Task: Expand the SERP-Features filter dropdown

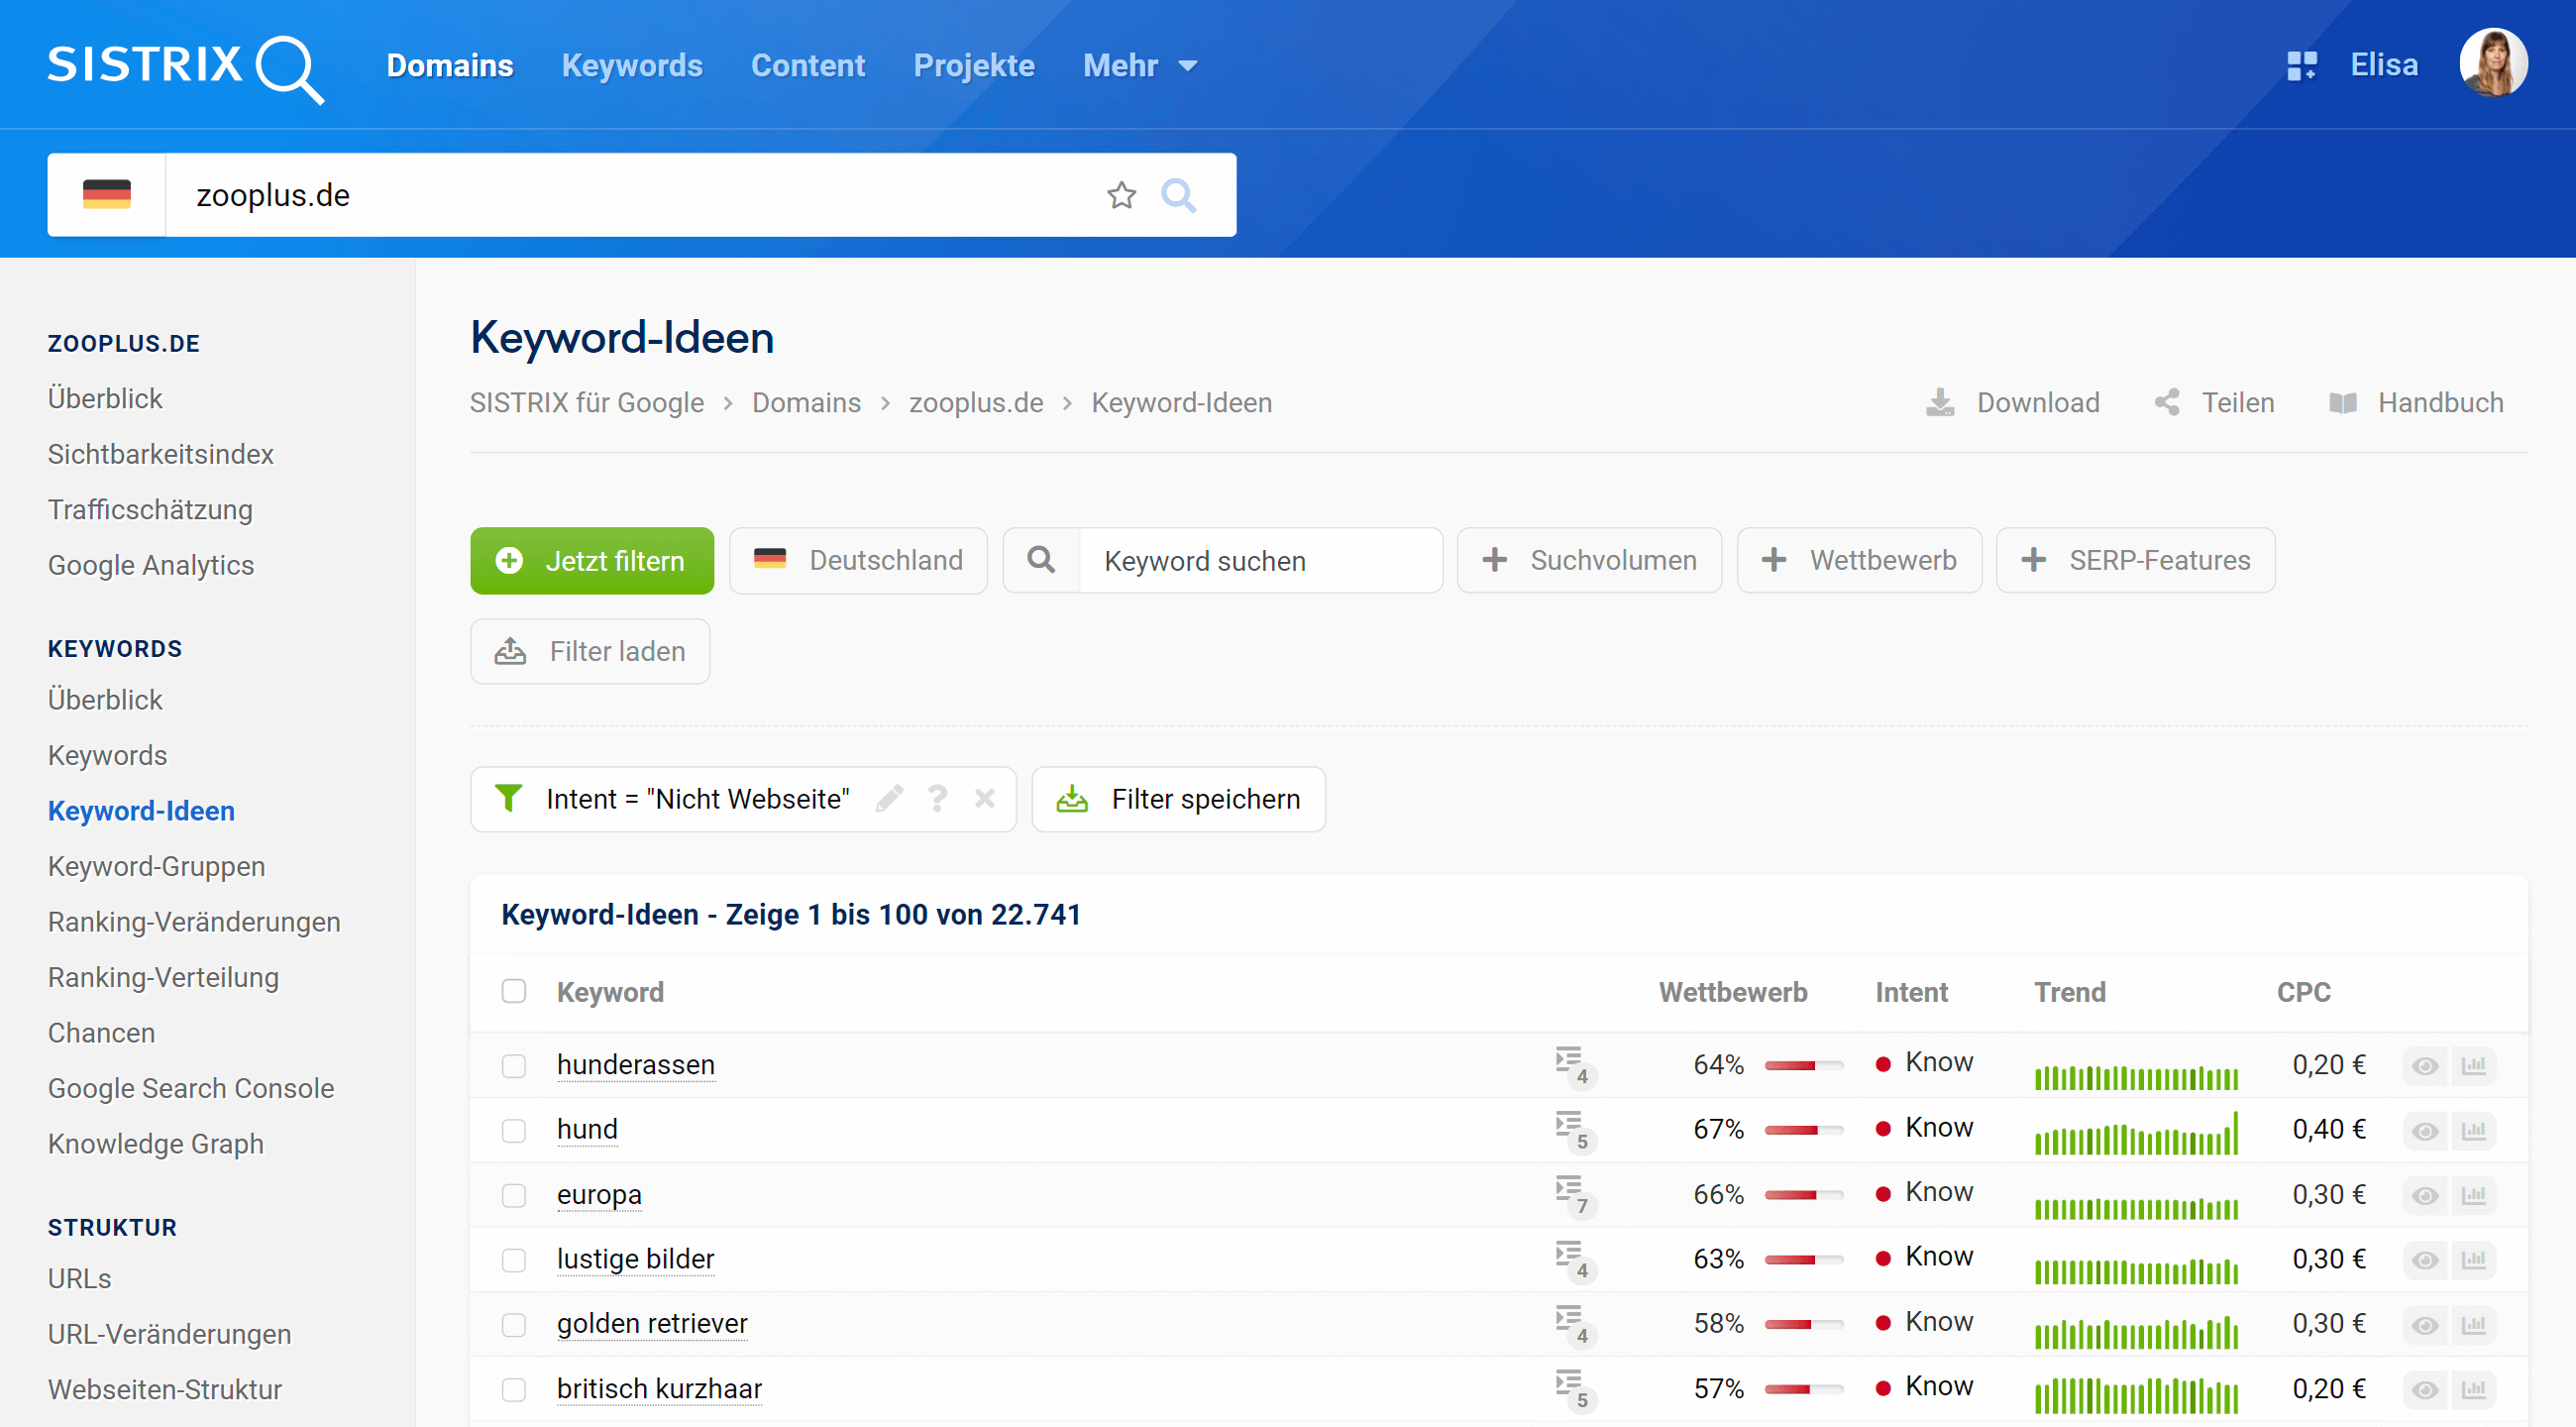Action: (2140, 561)
